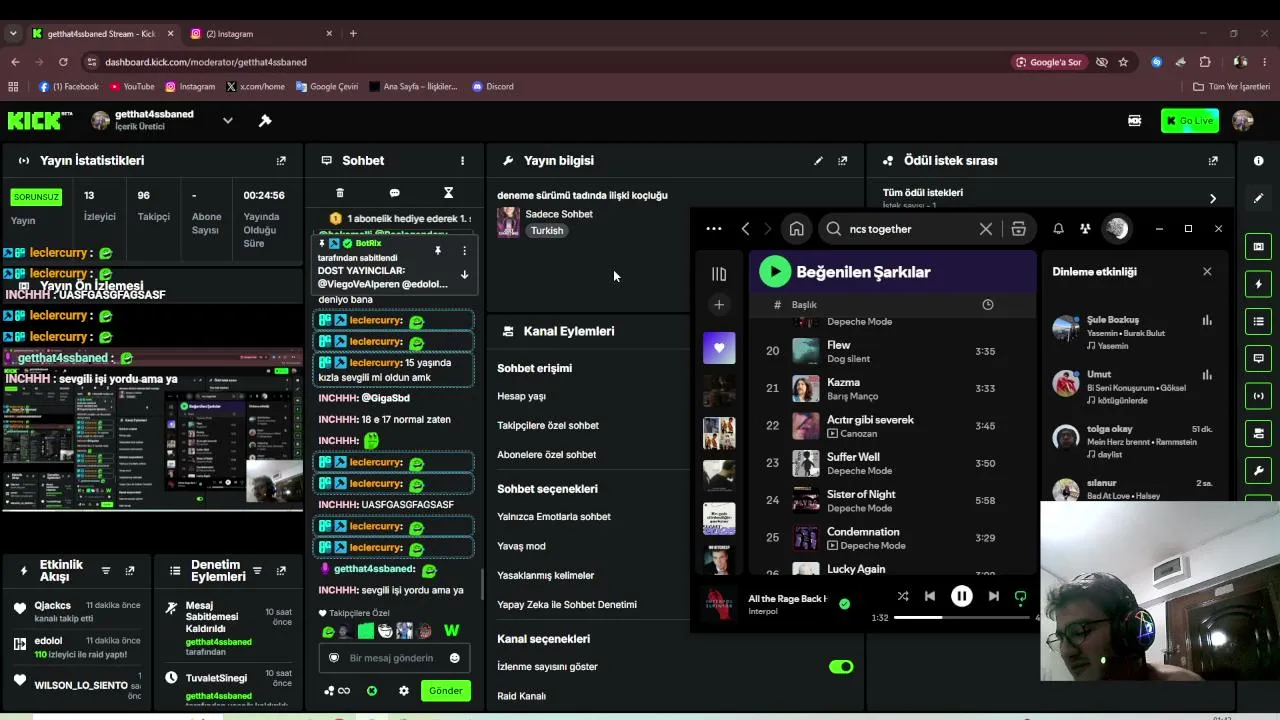The height and width of the screenshot is (720, 1280).
Task: Click the info icon in right sidebar
Action: [x=1258, y=160]
